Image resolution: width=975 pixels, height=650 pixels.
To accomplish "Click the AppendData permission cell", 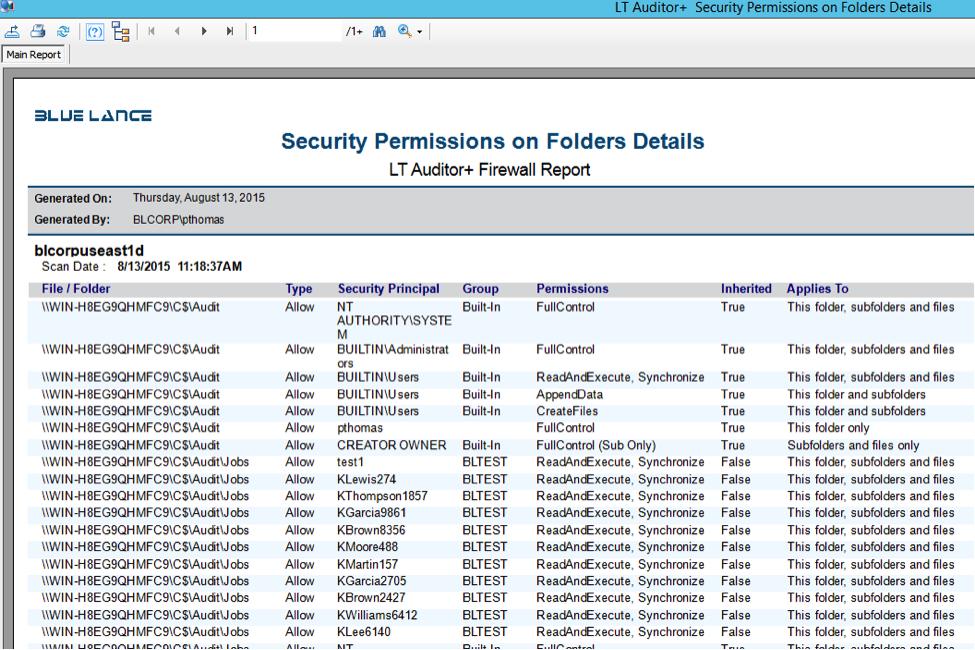I will coord(570,394).
